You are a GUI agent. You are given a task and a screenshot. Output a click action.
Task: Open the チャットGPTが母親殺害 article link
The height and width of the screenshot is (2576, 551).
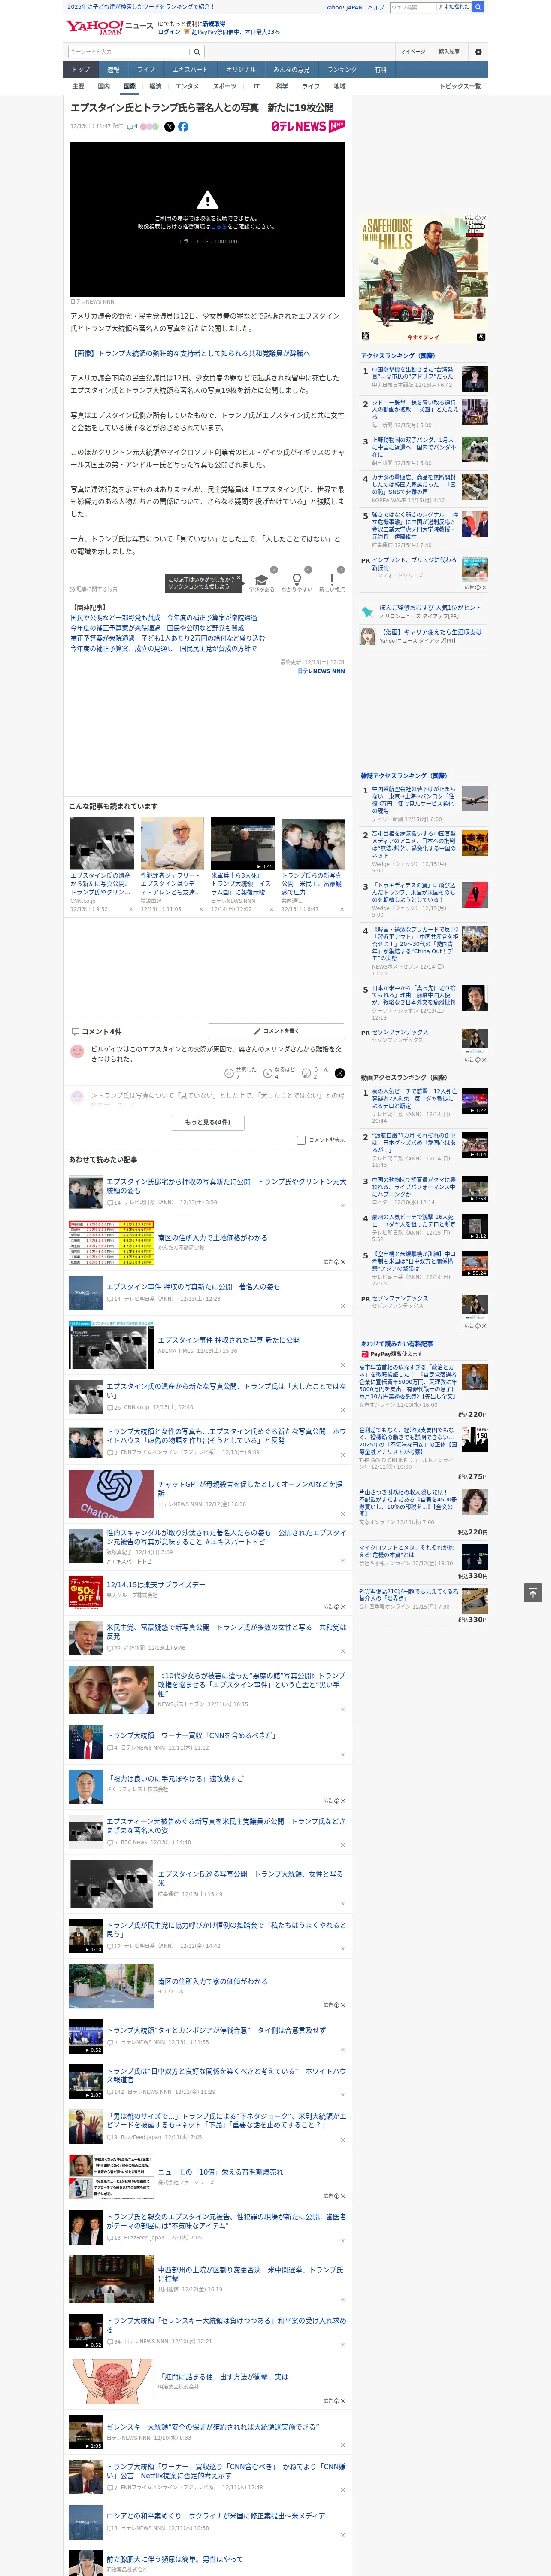pyautogui.click(x=250, y=1488)
